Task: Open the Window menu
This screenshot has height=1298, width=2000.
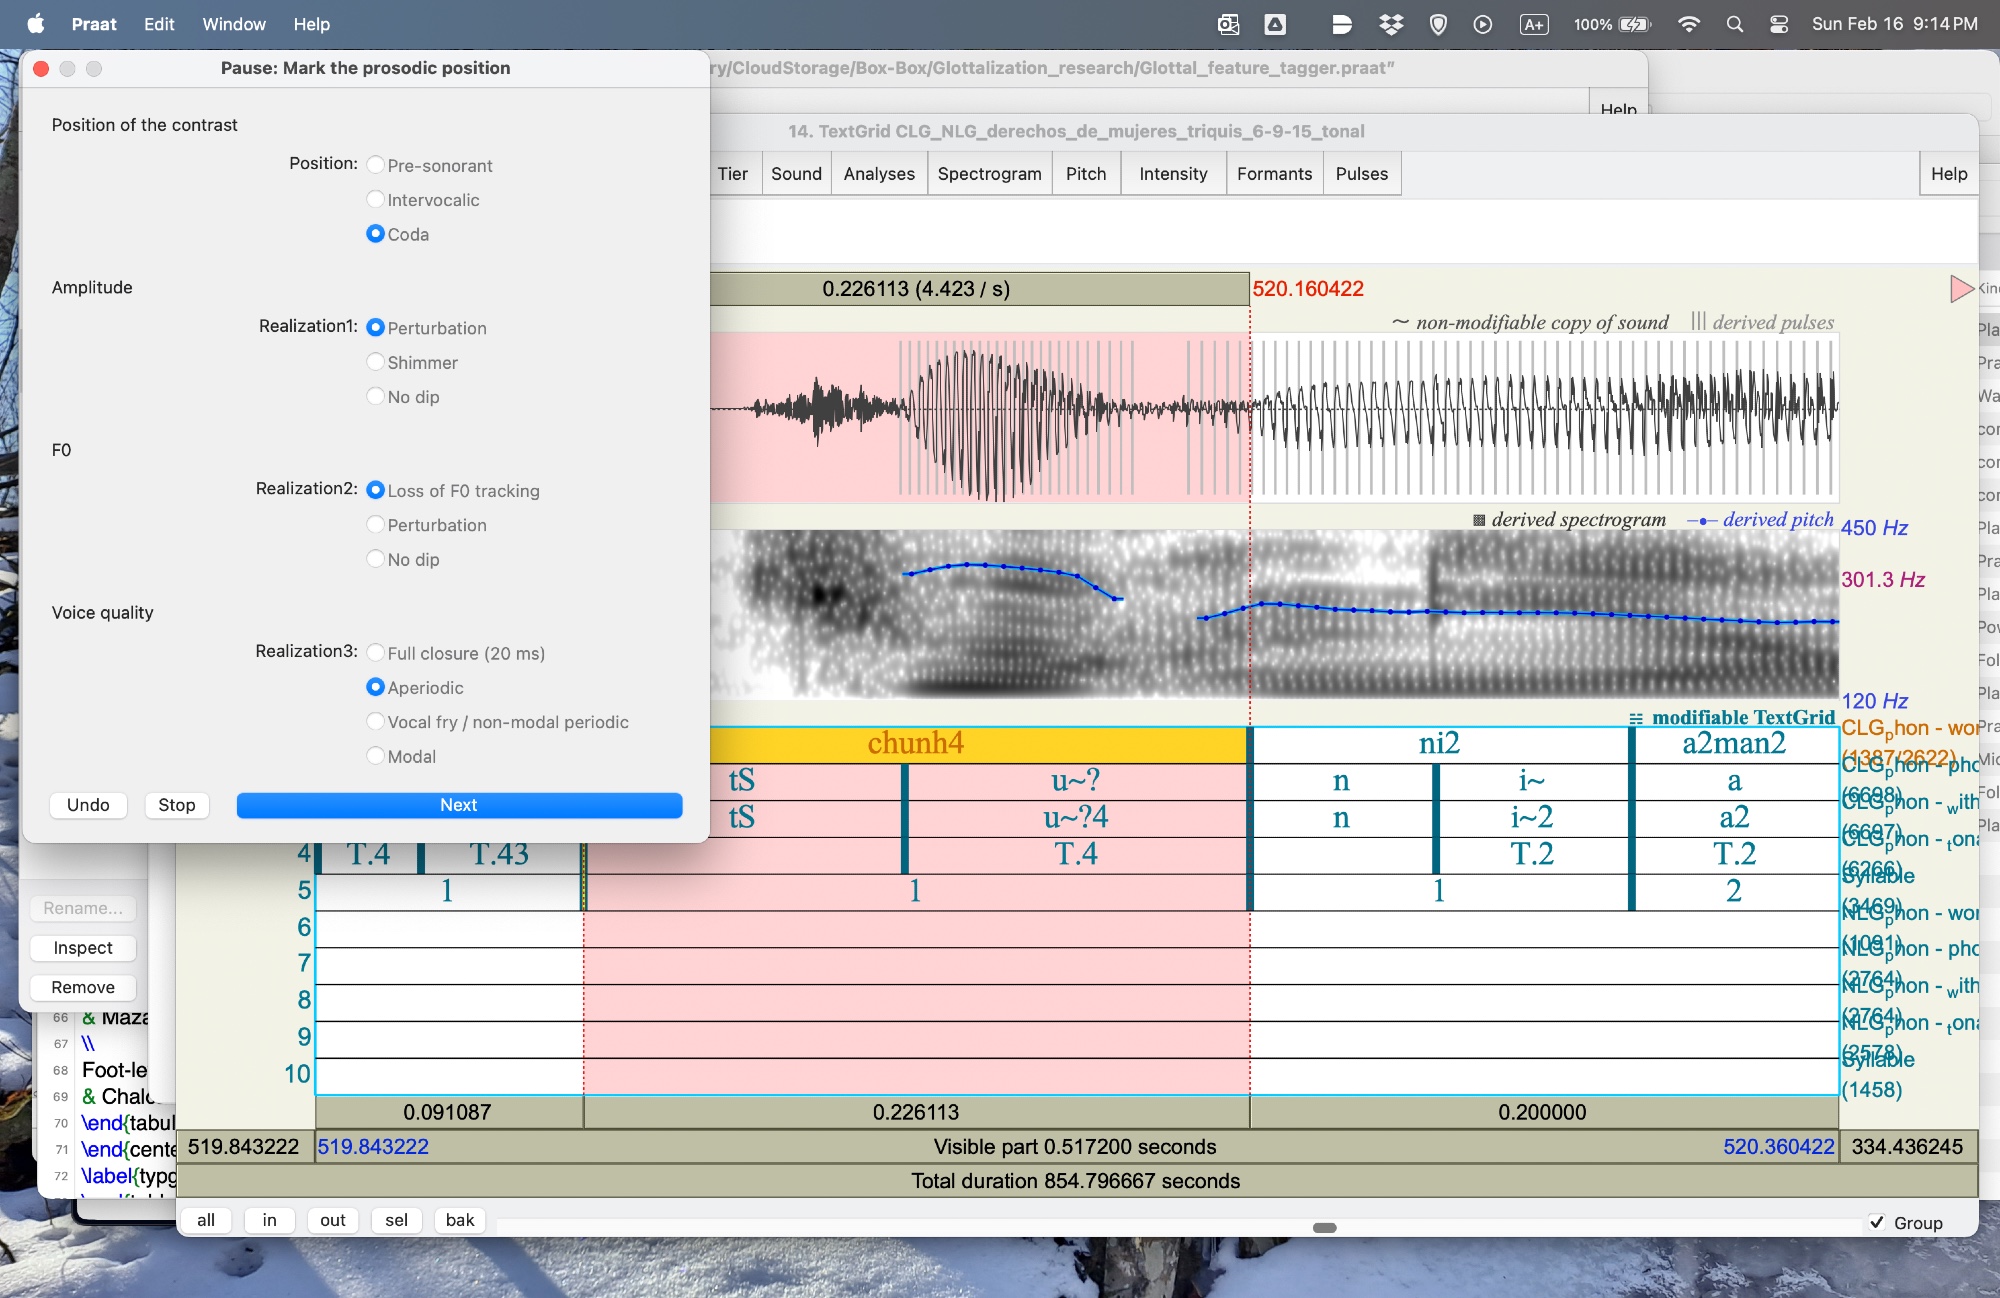Action: point(234,24)
